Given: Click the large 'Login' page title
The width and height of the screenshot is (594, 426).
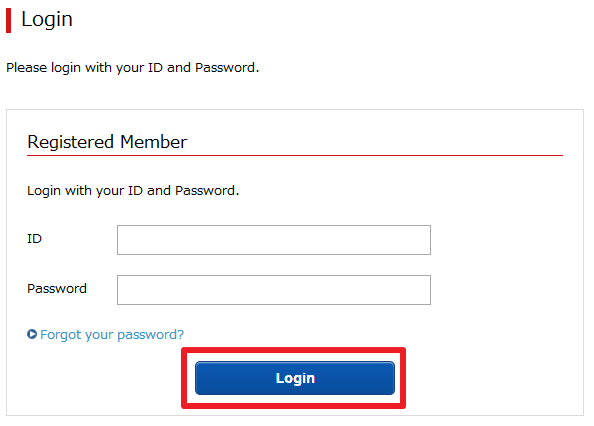Looking at the screenshot, I should tap(47, 20).
